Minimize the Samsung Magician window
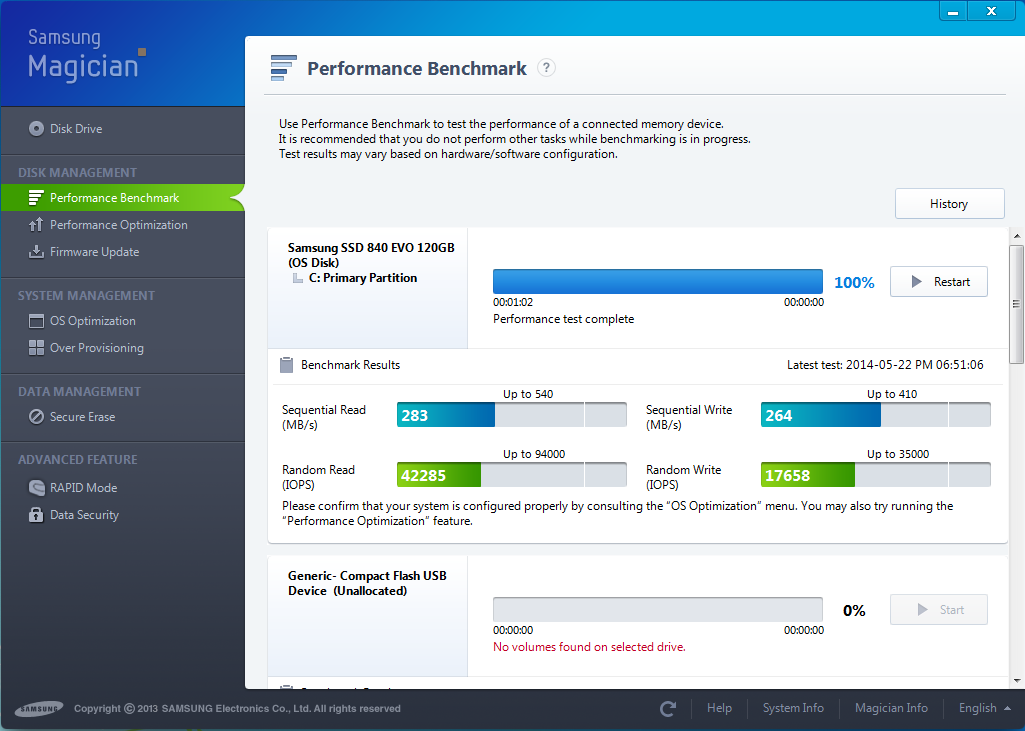1025x731 pixels. click(x=953, y=11)
